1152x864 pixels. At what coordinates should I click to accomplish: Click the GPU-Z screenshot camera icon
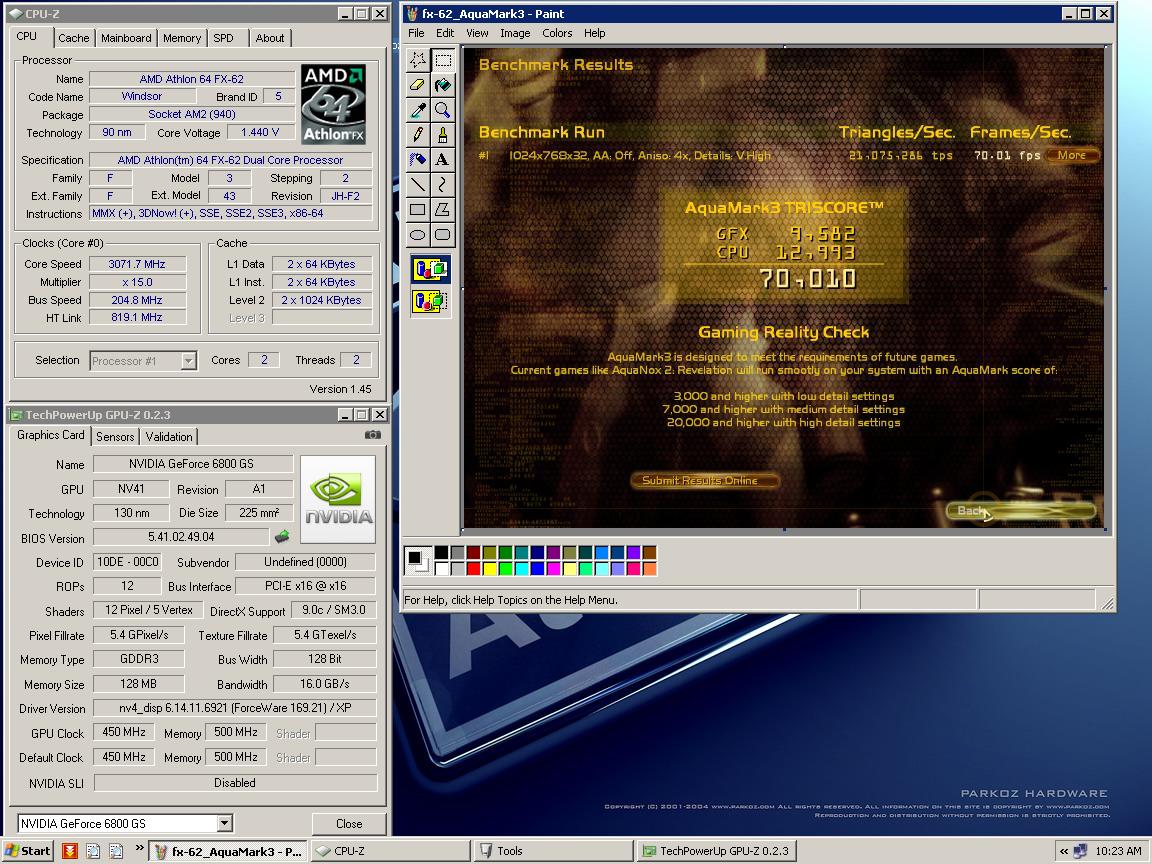pyautogui.click(x=373, y=435)
